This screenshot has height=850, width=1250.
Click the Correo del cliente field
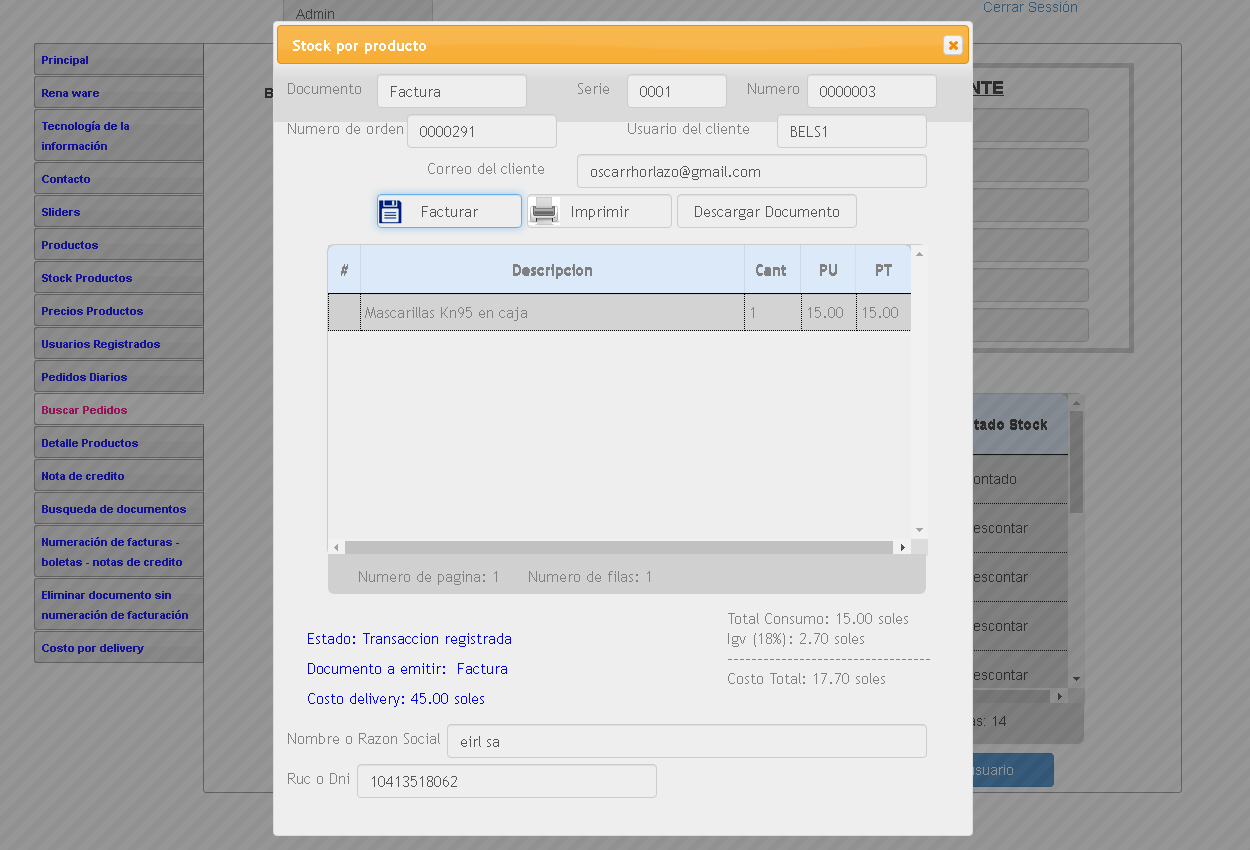751,171
